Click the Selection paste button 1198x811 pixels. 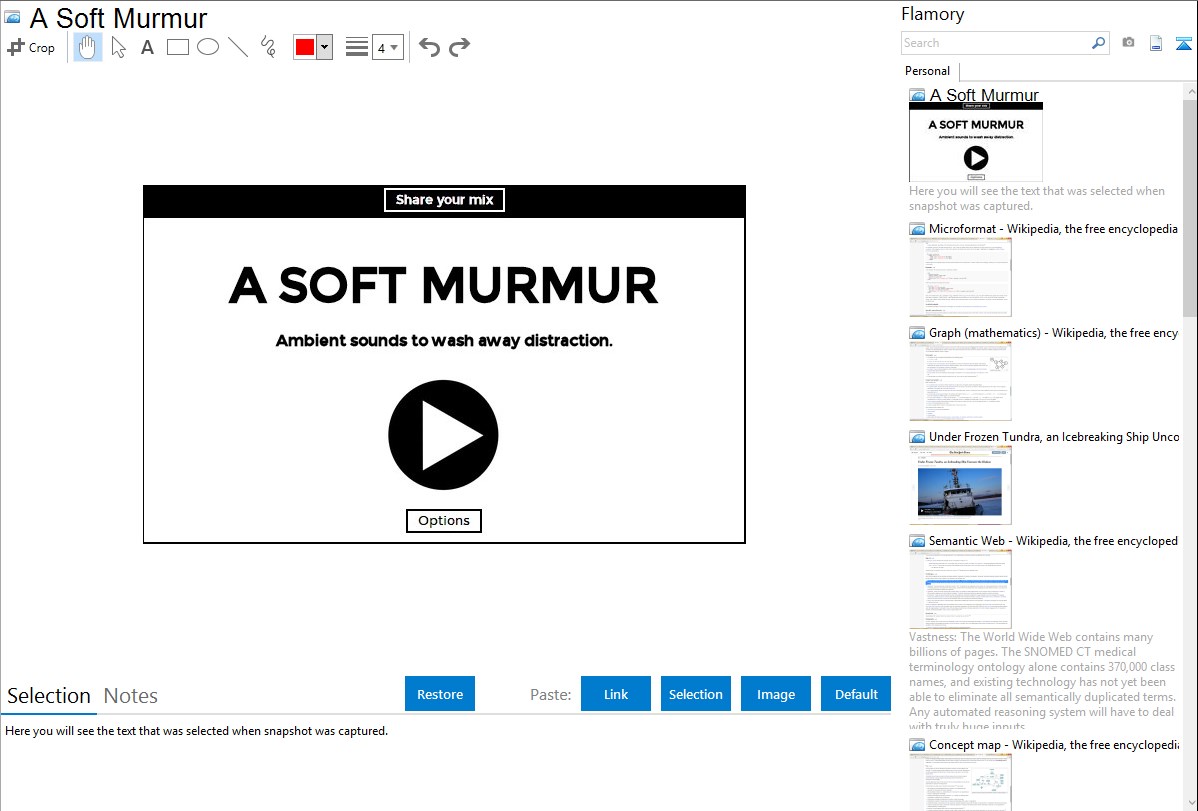pyautogui.click(x=696, y=694)
